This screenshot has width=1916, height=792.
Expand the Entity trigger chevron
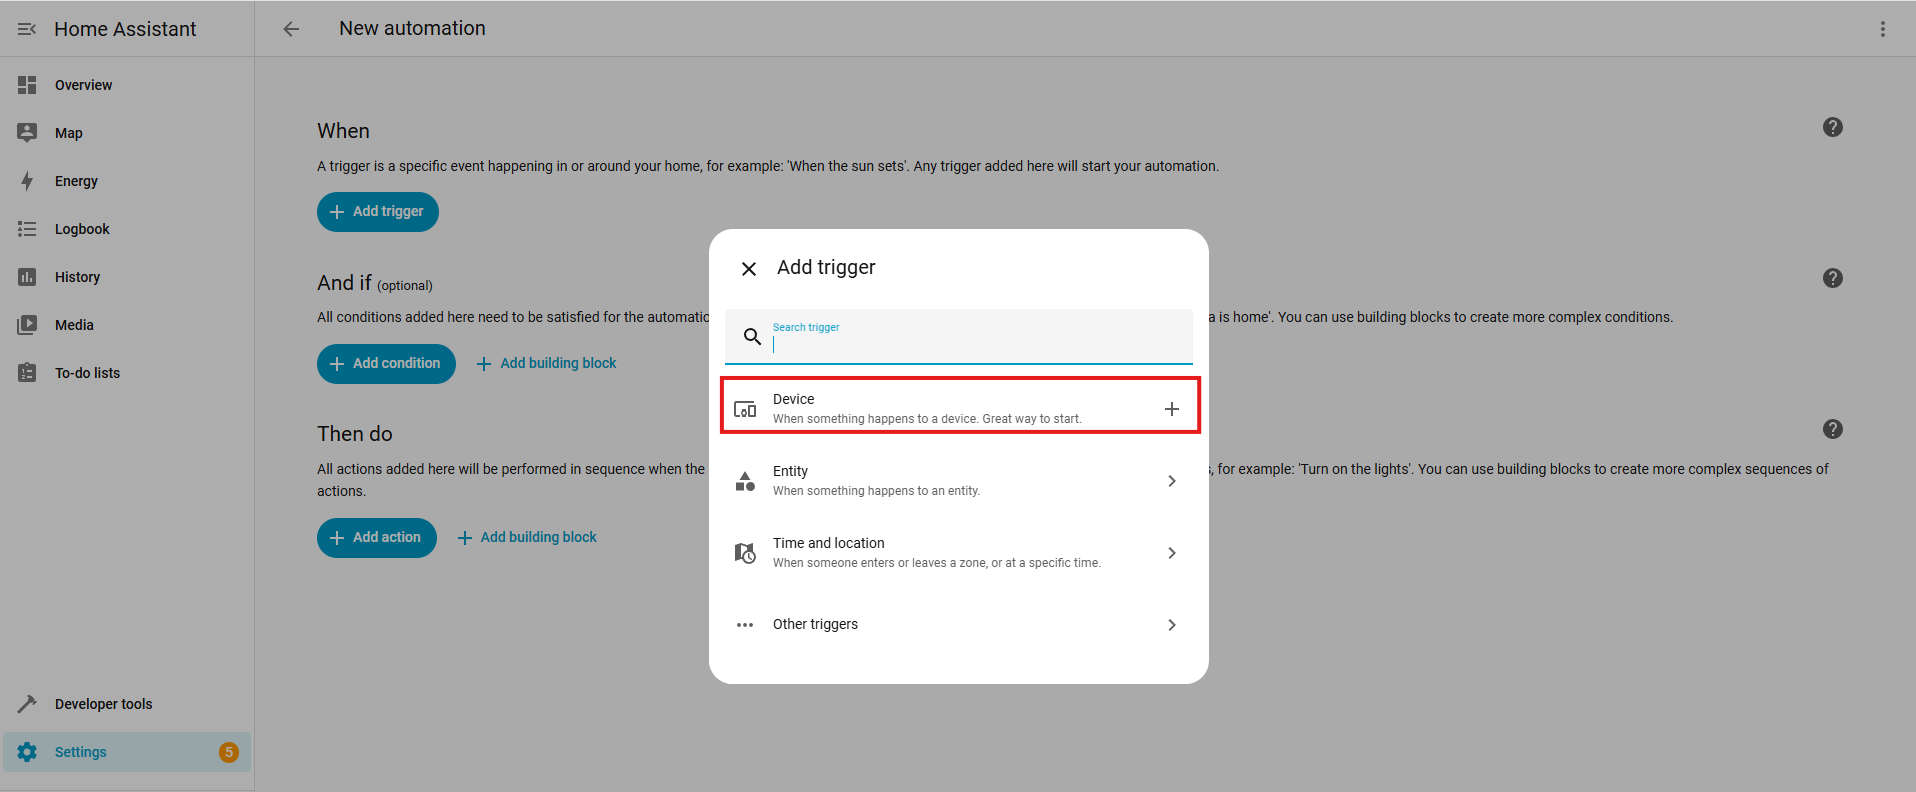tap(1172, 481)
